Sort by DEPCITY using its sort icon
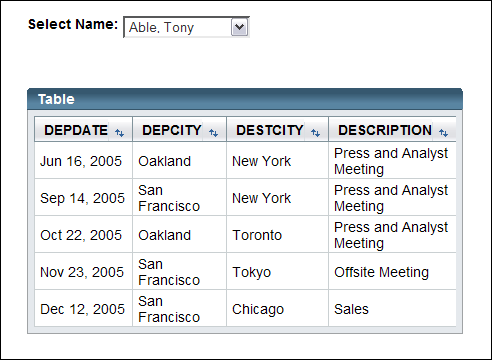 [x=213, y=133]
